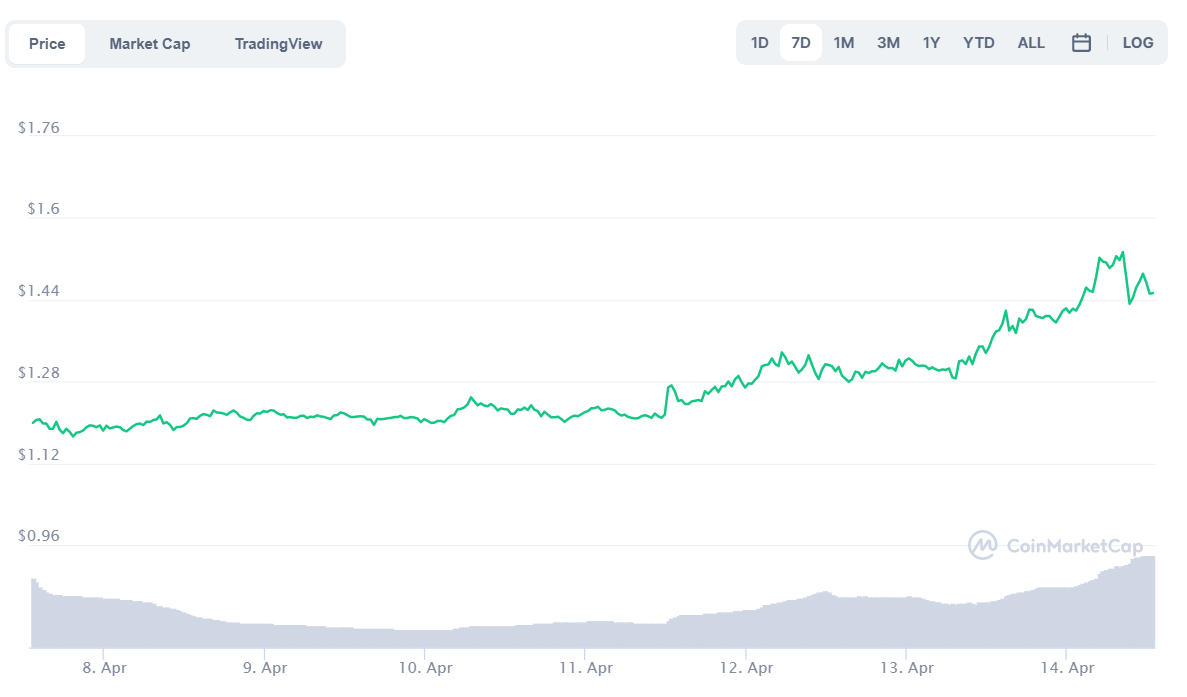Select the 1D time range
The image size is (1187, 697).
tap(760, 43)
